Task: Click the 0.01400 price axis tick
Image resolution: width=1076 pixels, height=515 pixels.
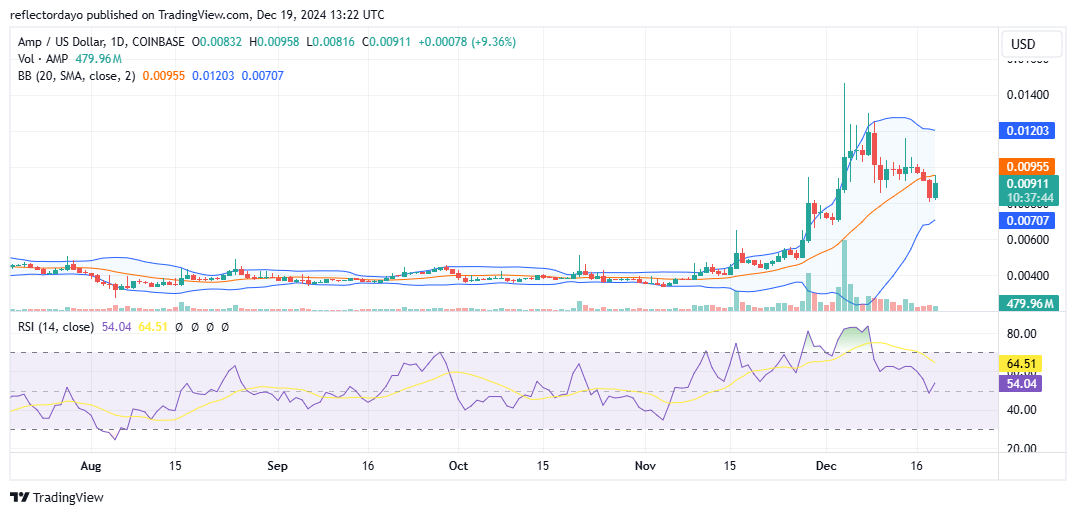Action: coord(1030,94)
